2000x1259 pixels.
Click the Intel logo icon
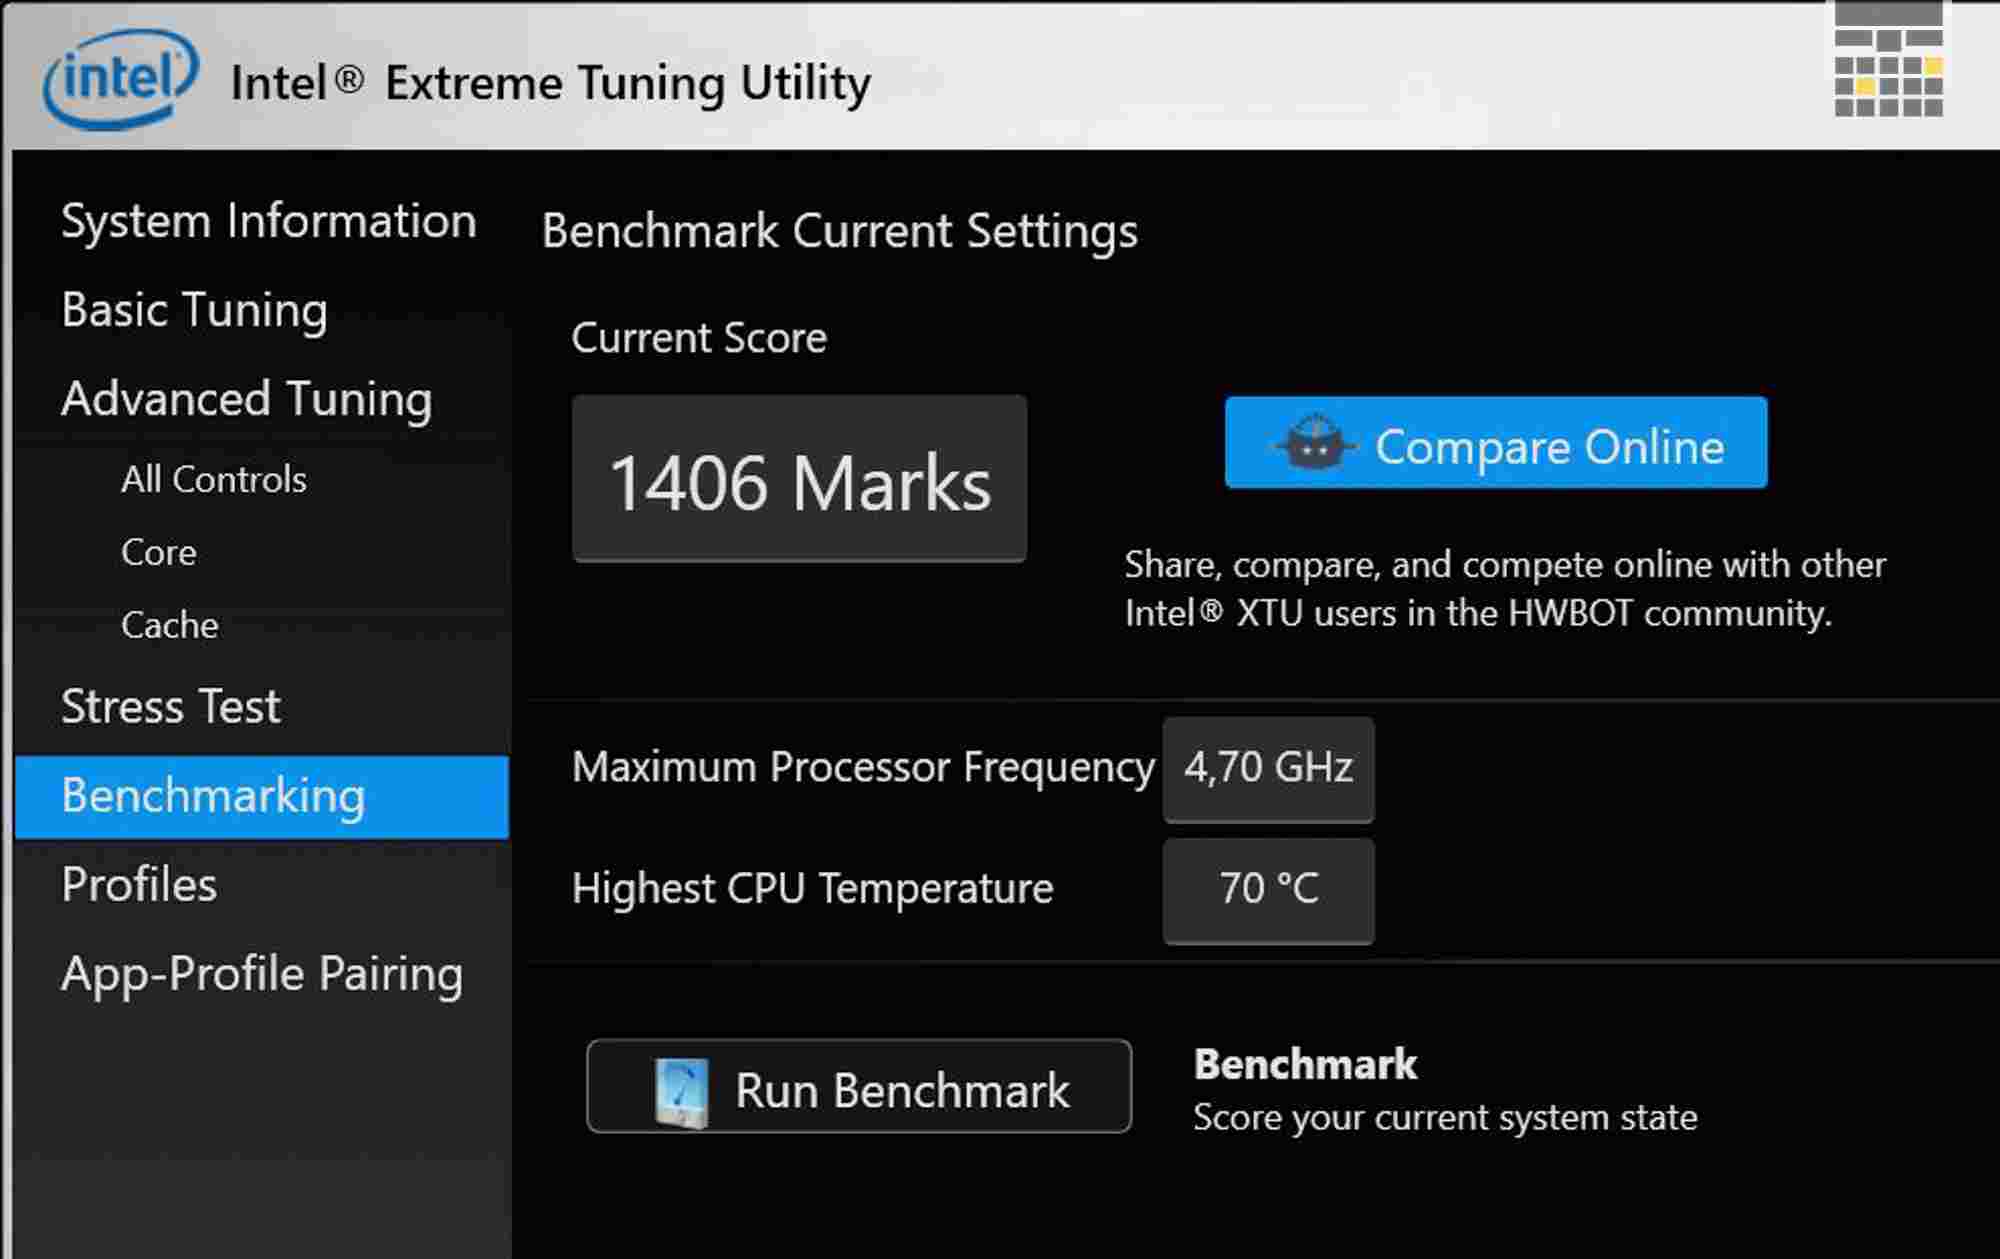pyautogui.click(x=121, y=79)
